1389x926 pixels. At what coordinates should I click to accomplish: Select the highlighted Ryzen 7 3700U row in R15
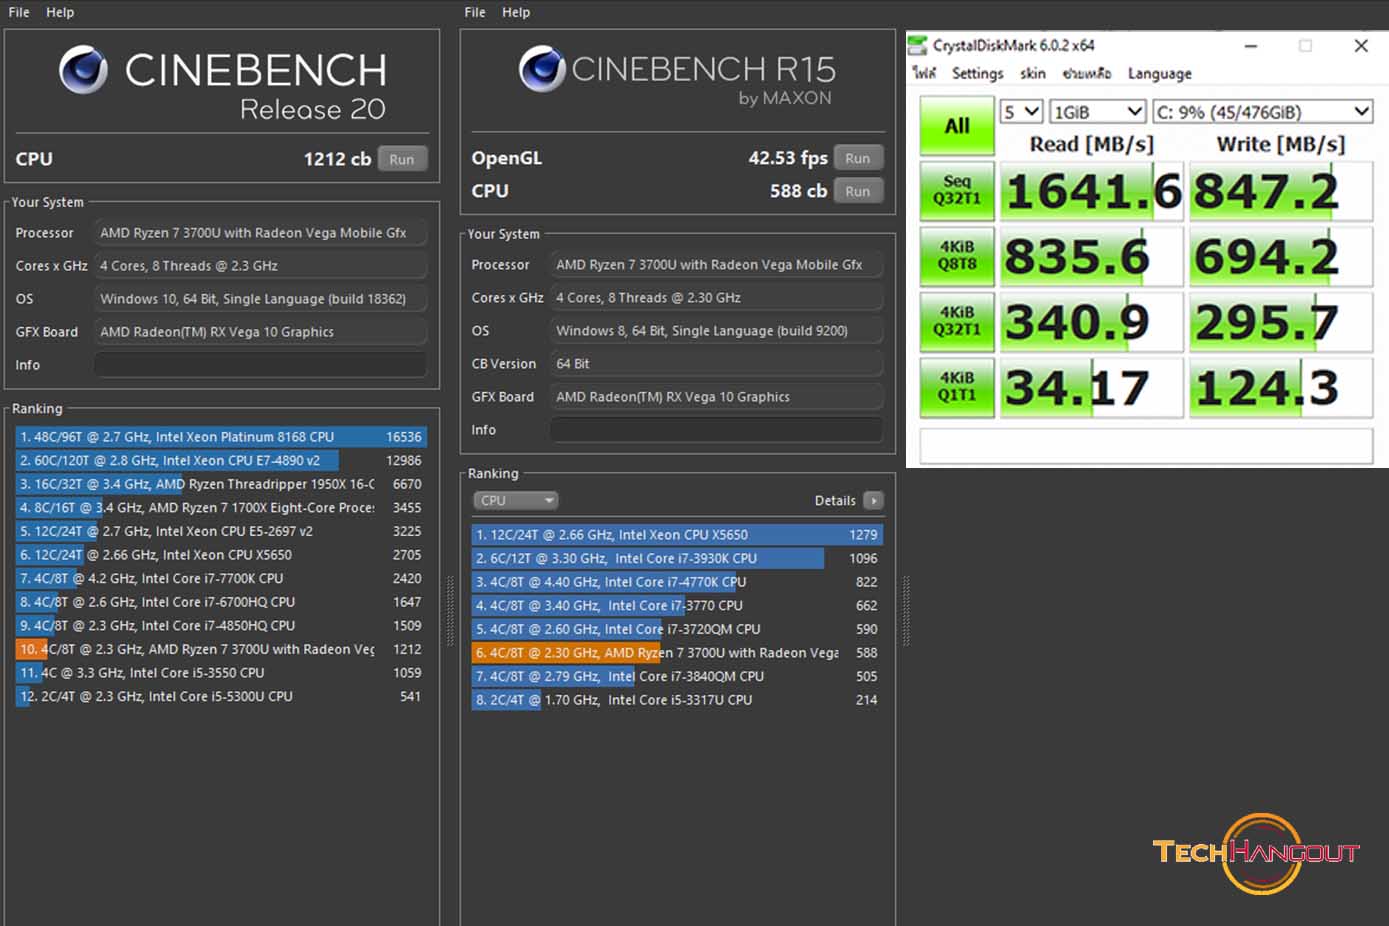click(x=677, y=653)
